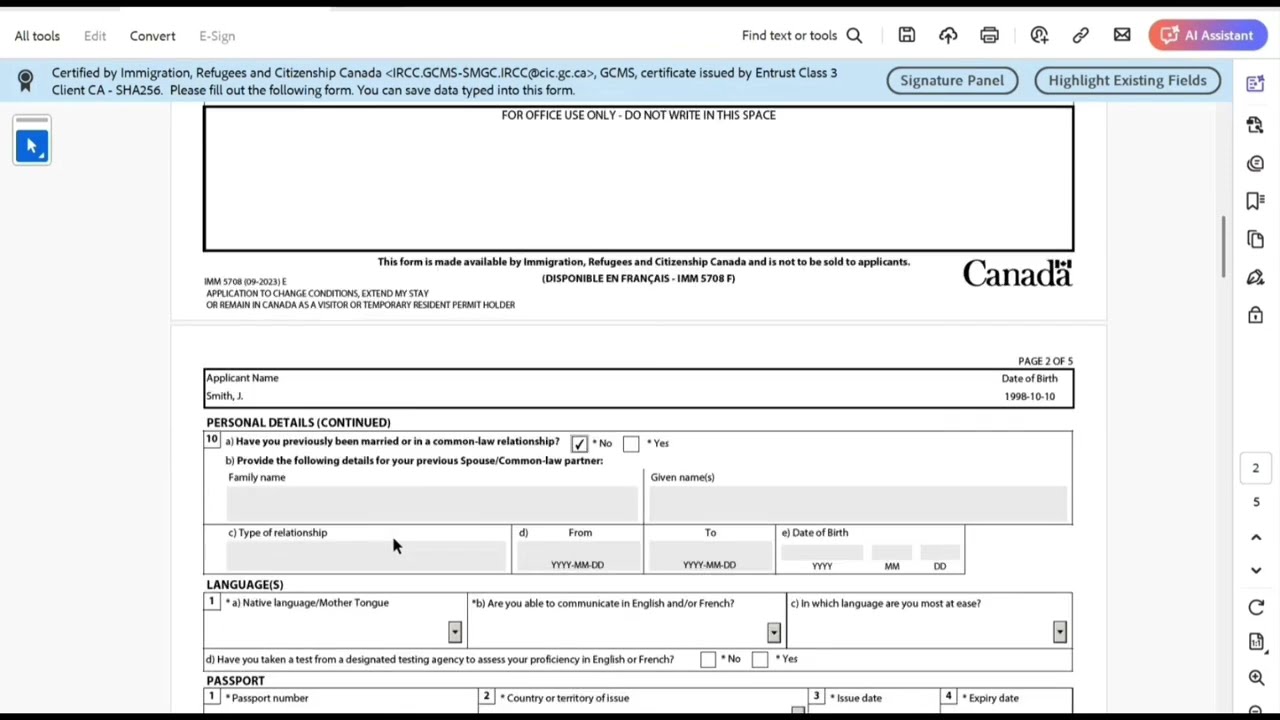This screenshot has height=720, width=1280.
Task: Click the total page count 5
Action: pos(1256,502)
